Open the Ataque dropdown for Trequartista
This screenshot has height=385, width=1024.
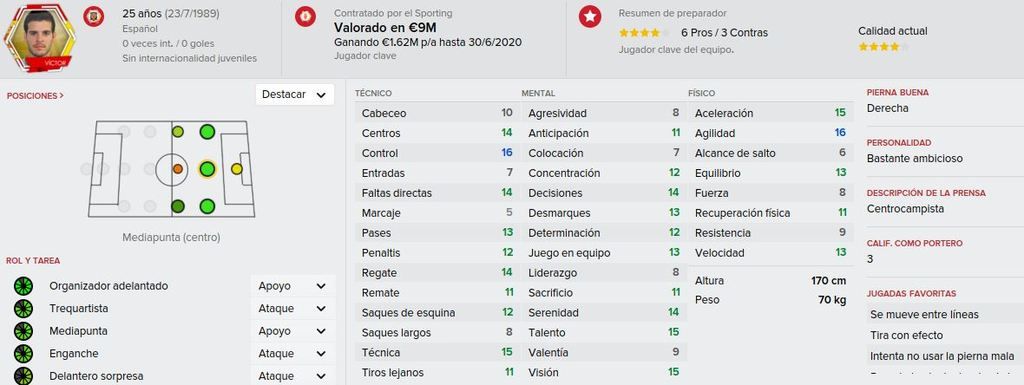pyautogui.click(x=292, y=309)
